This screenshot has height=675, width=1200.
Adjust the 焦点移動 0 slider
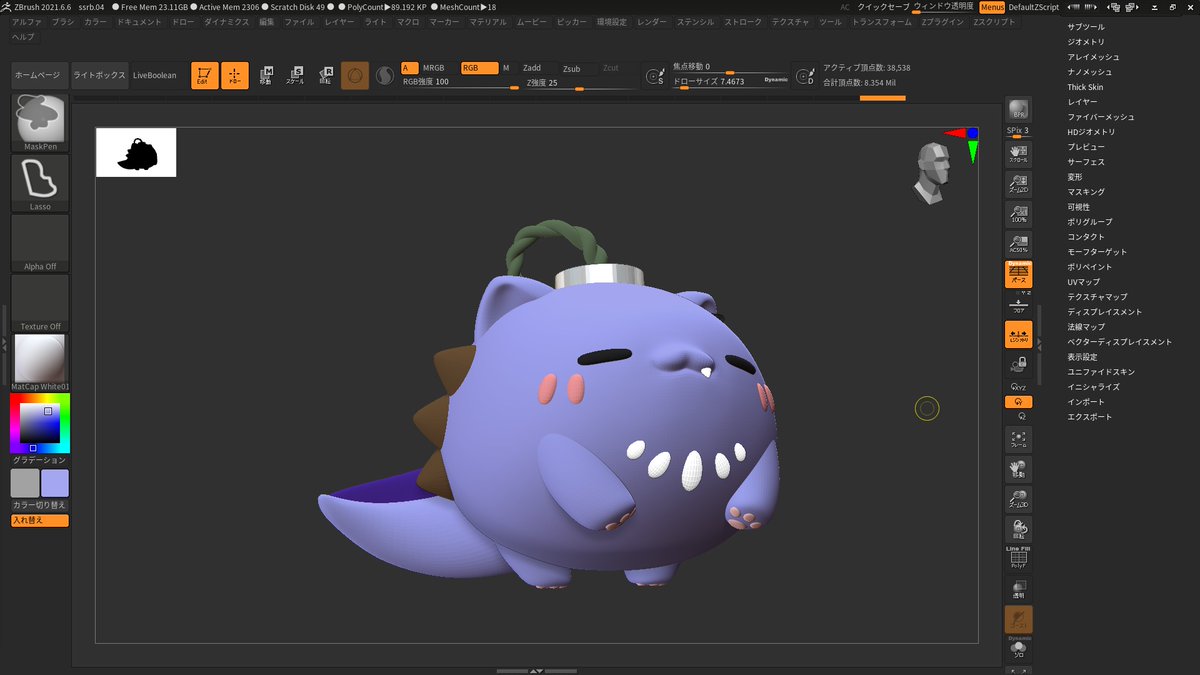click(x=730, y=67)
